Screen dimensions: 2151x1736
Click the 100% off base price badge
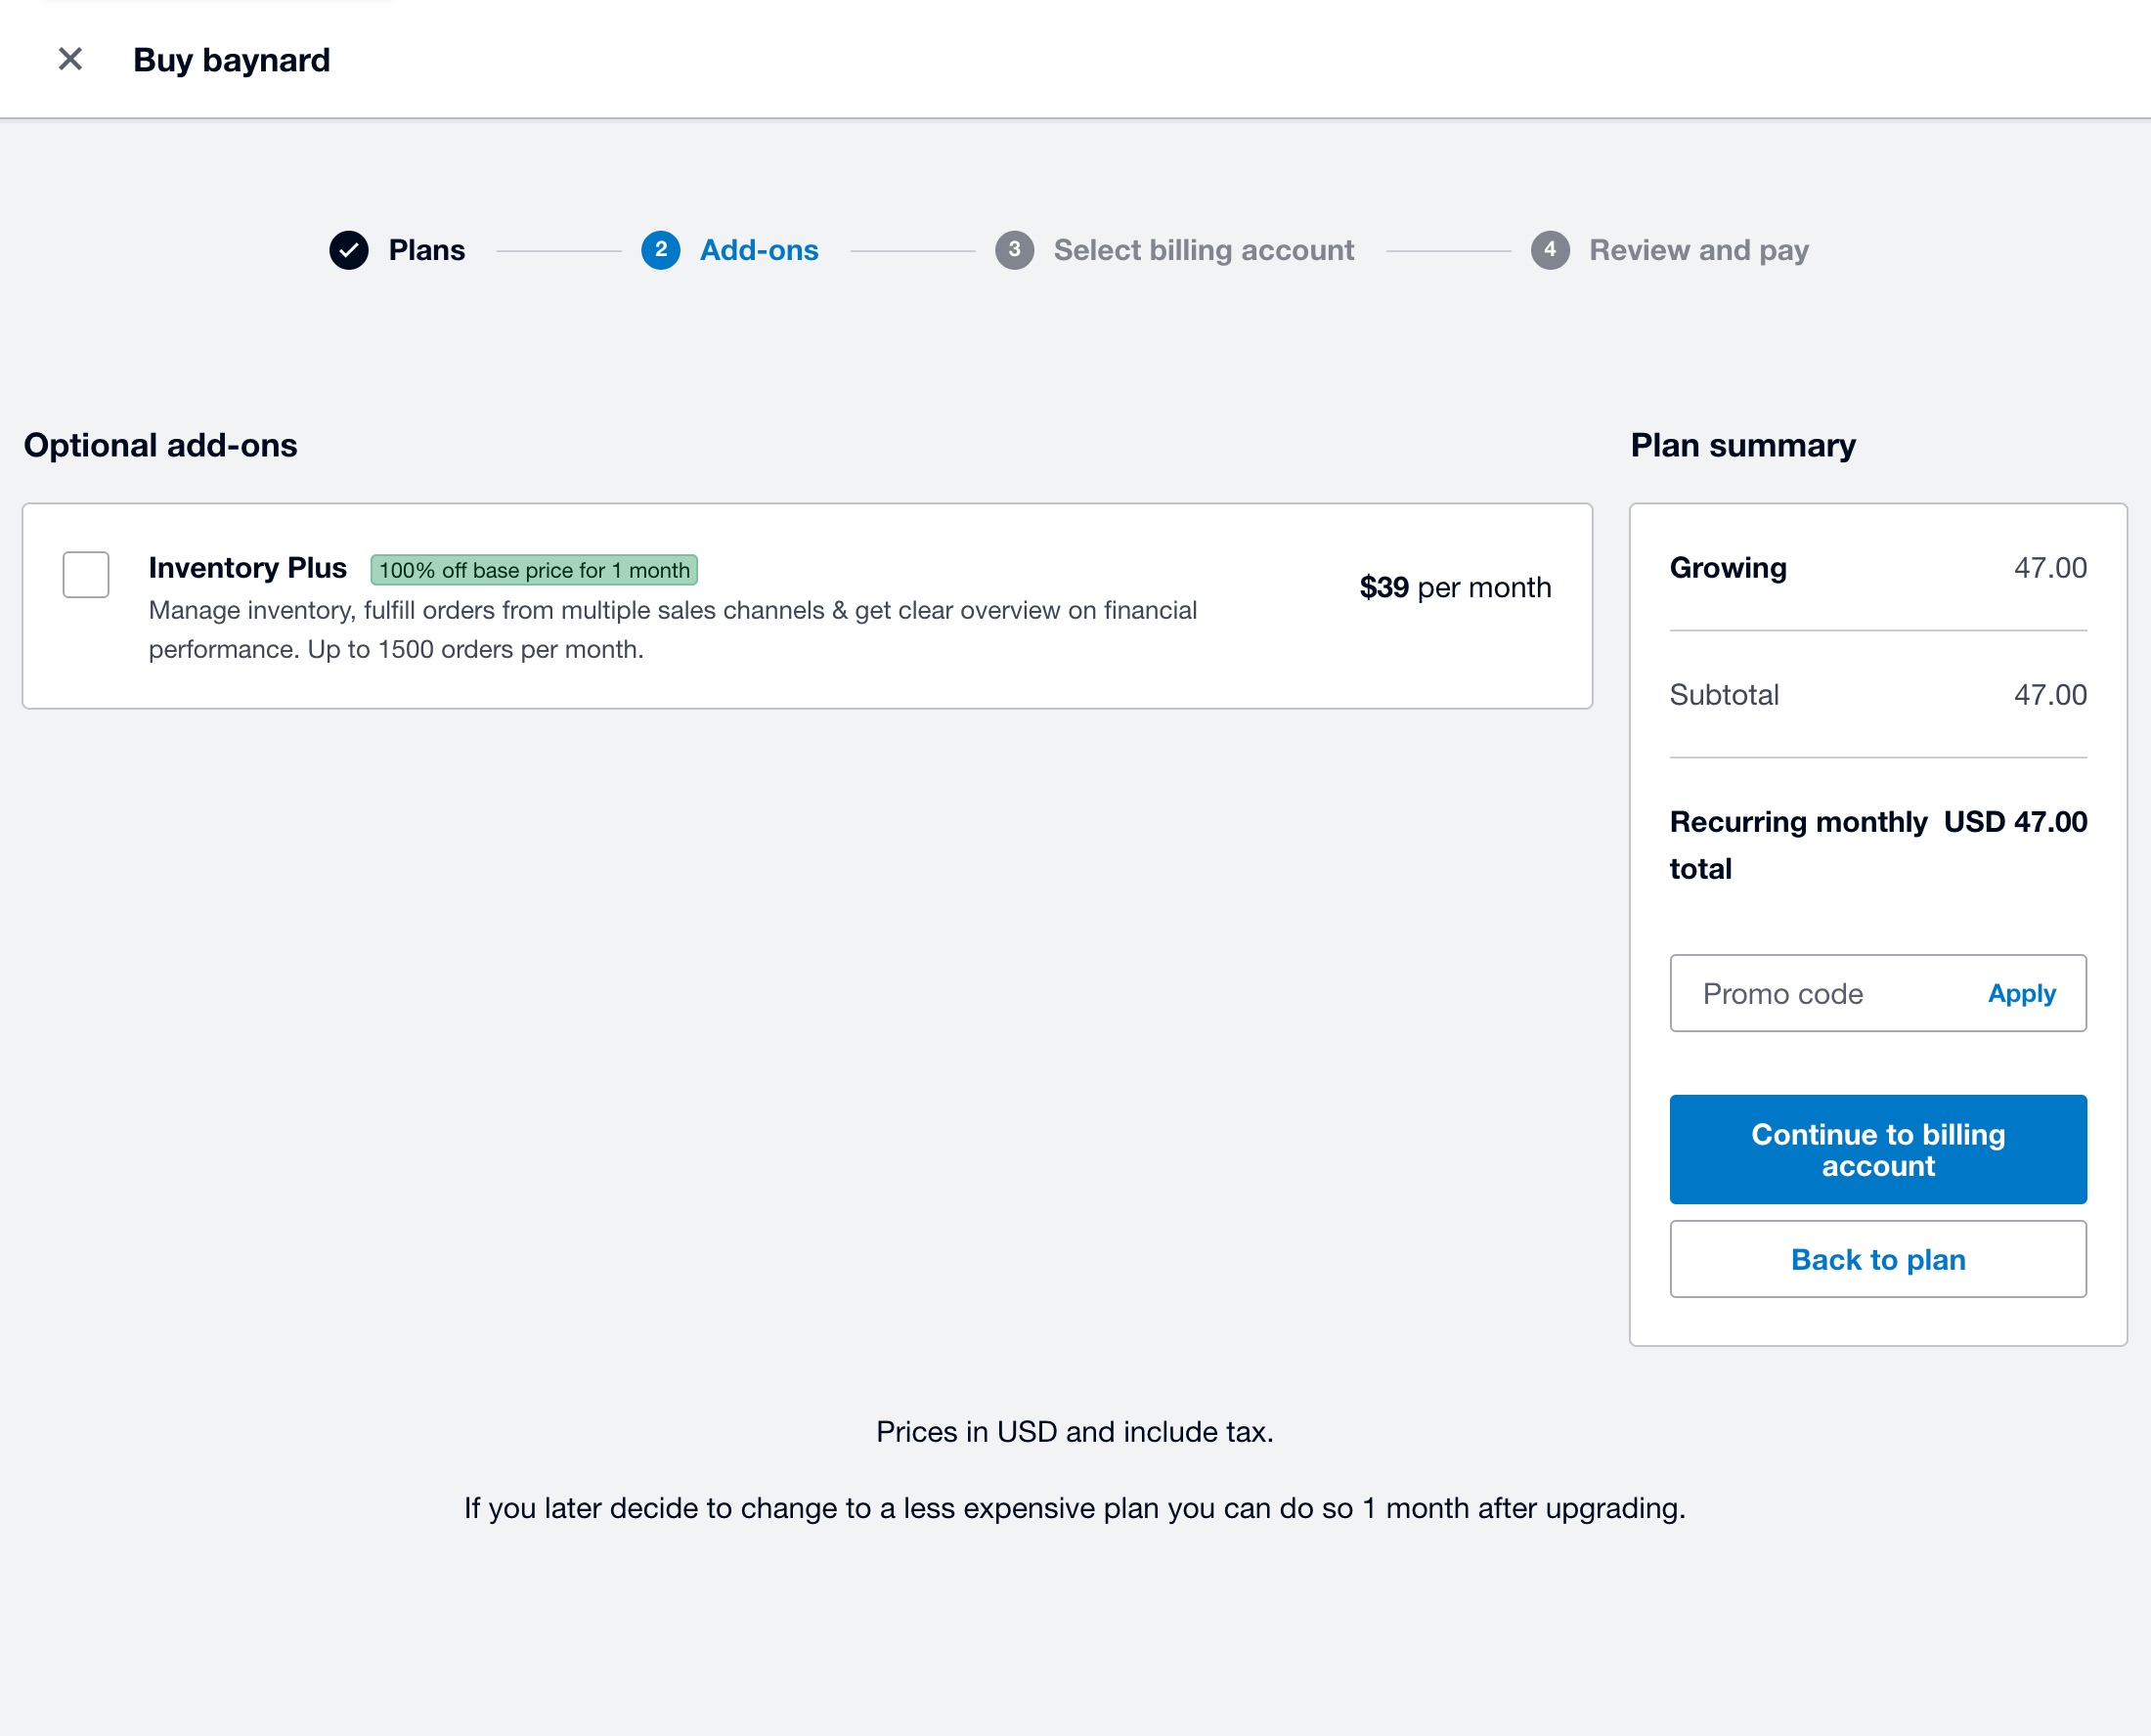coord(534,569)
